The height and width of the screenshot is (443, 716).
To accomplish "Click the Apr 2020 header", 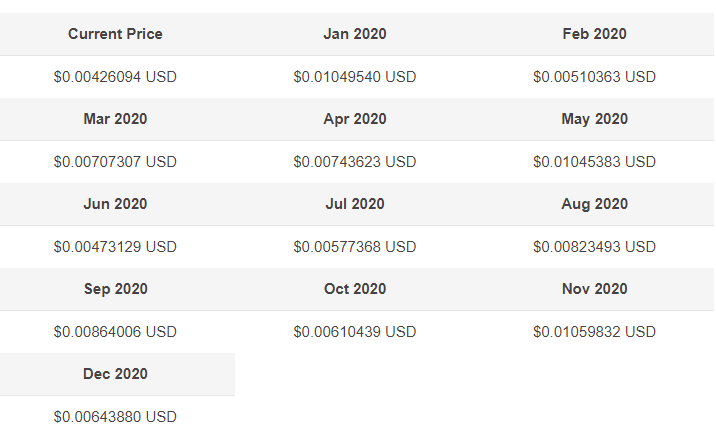I will coord(355,119).
